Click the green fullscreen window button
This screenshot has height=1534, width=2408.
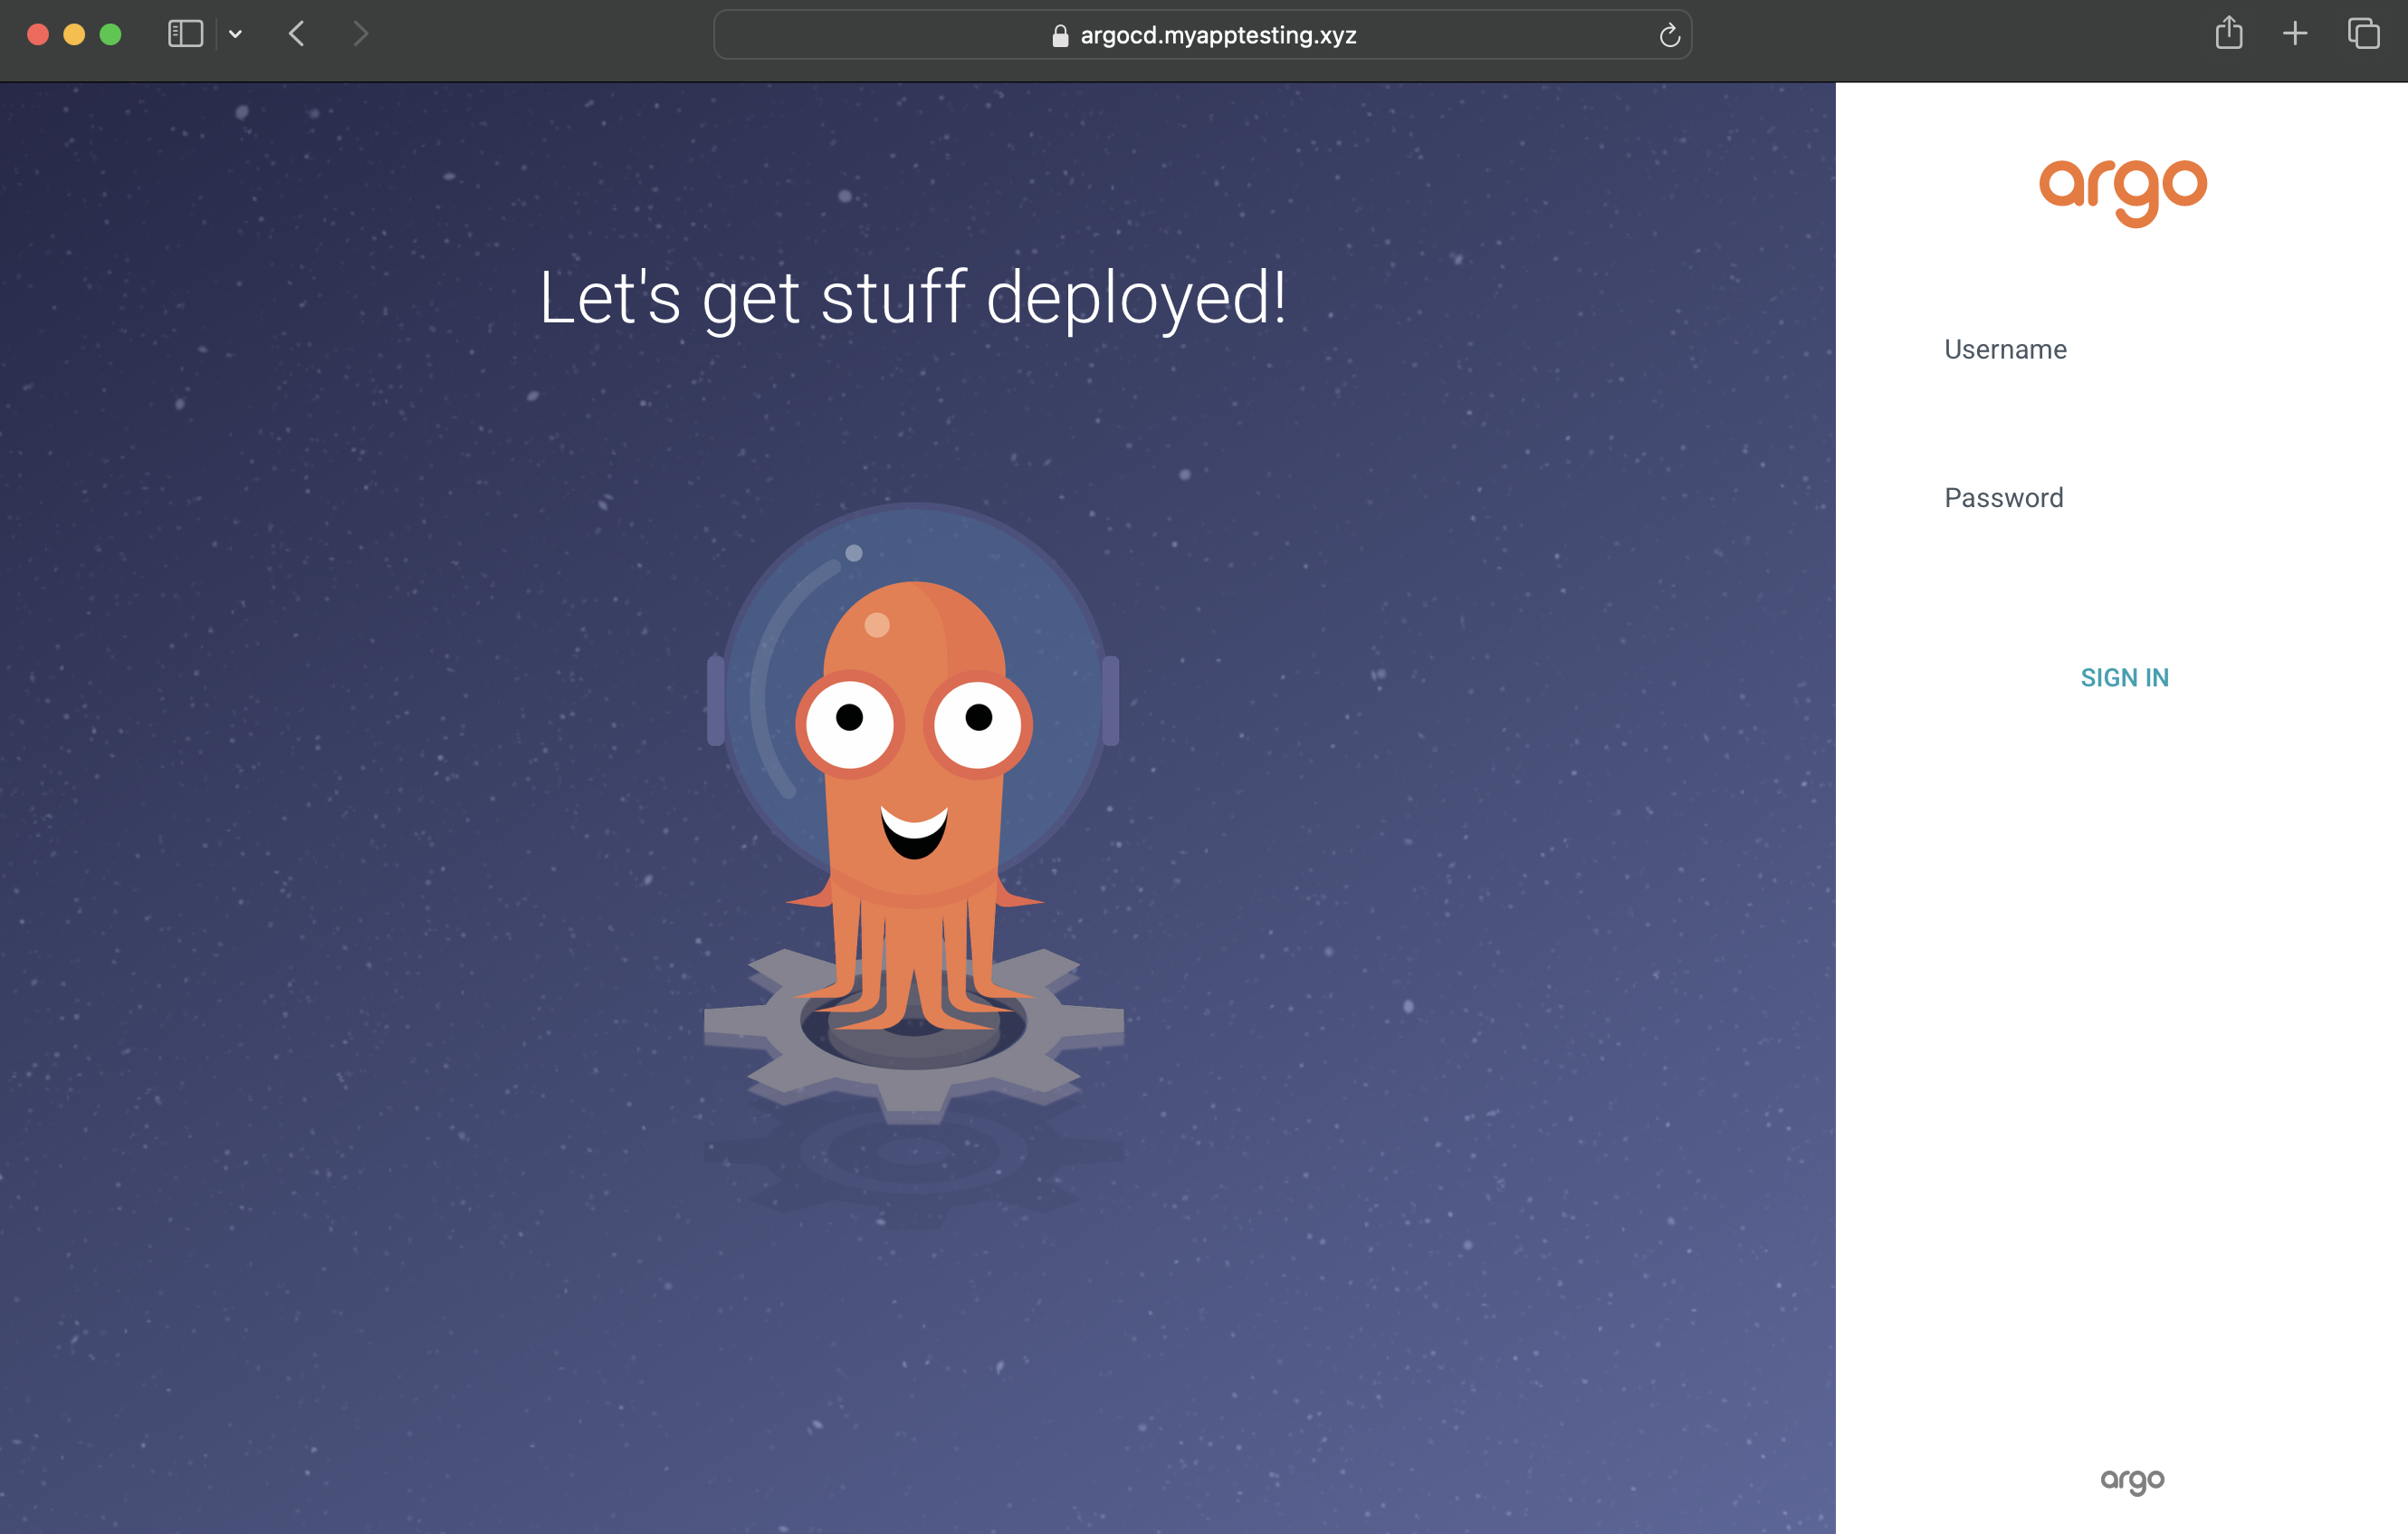pos(111,34)
